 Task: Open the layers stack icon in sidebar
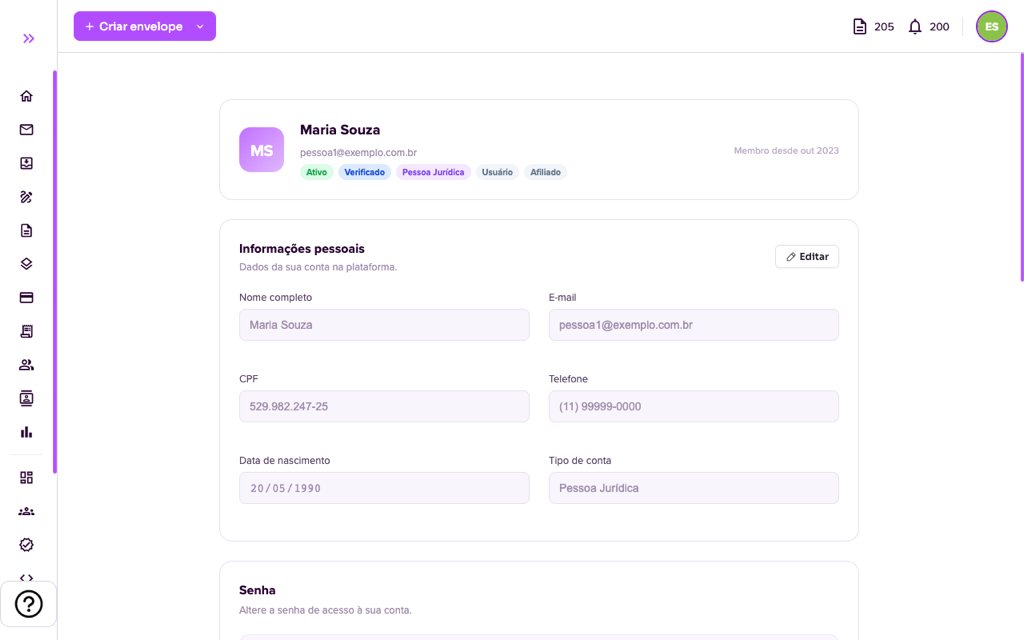tap(26, 264)
